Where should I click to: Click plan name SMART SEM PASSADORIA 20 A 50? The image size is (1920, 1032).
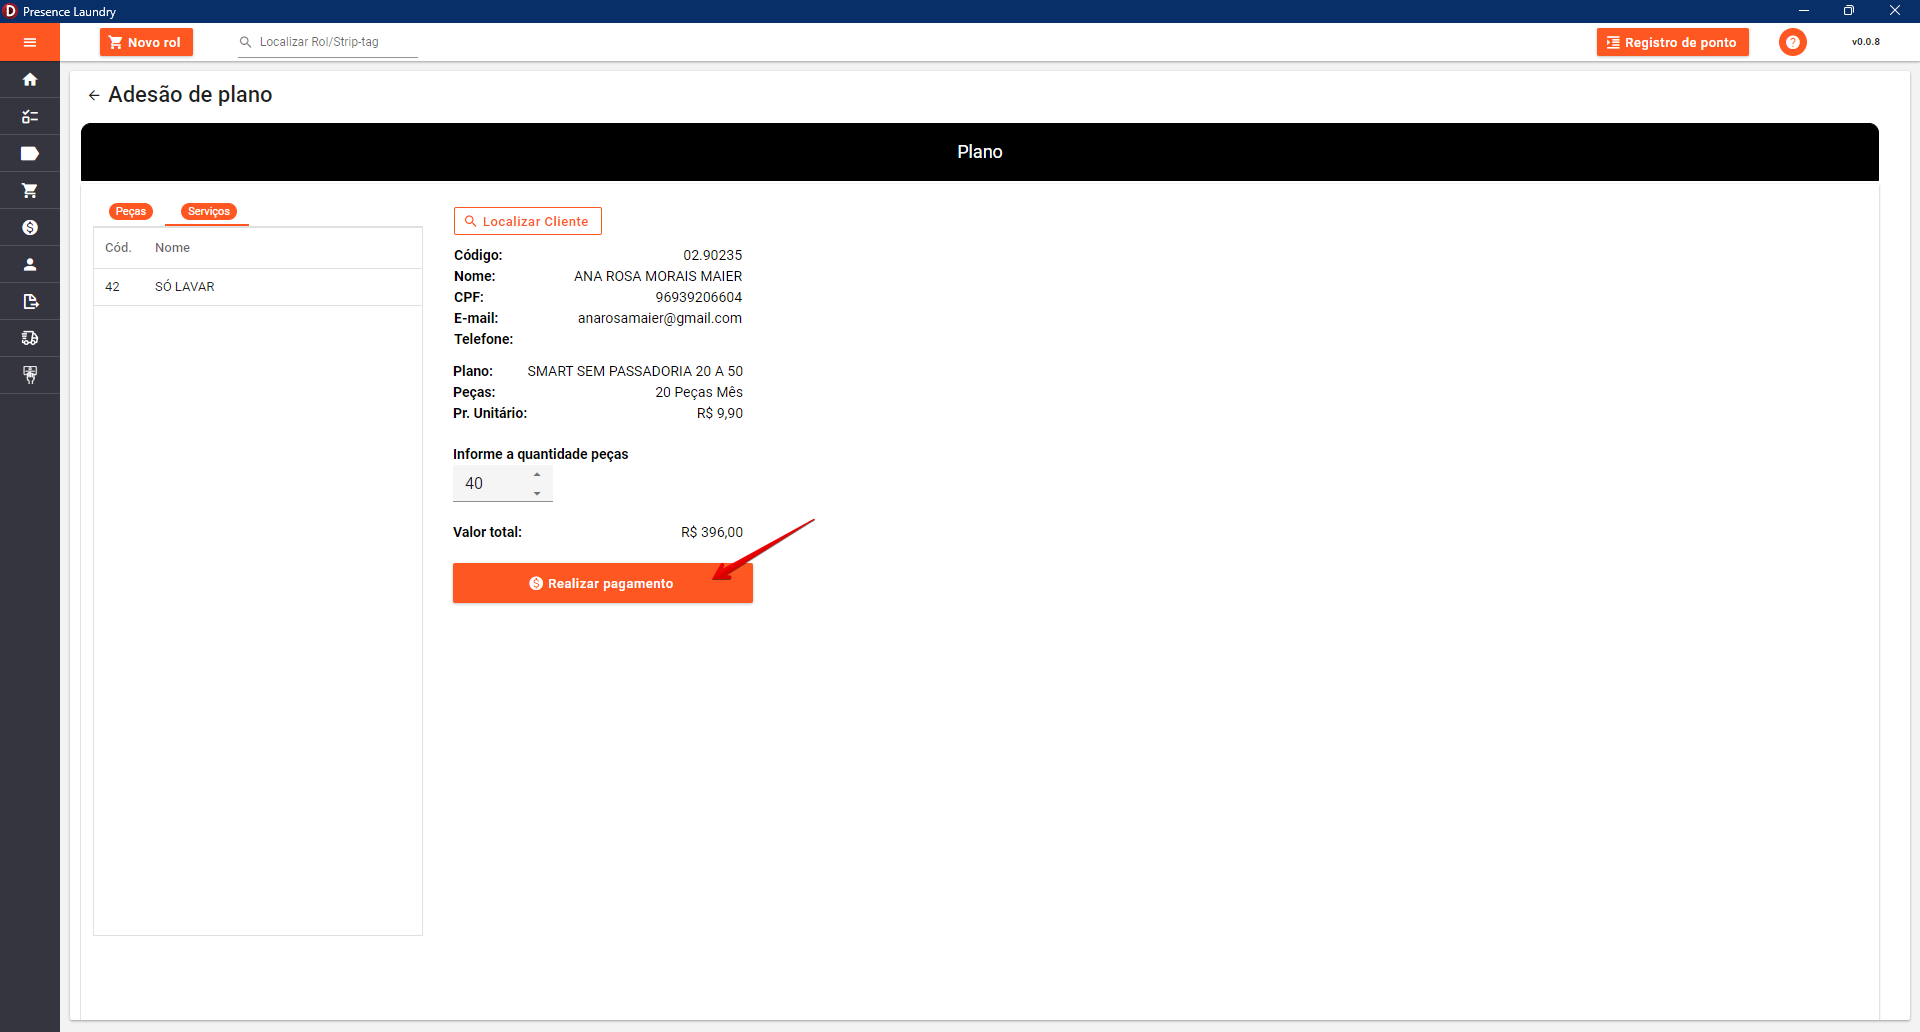coord(635,371)
